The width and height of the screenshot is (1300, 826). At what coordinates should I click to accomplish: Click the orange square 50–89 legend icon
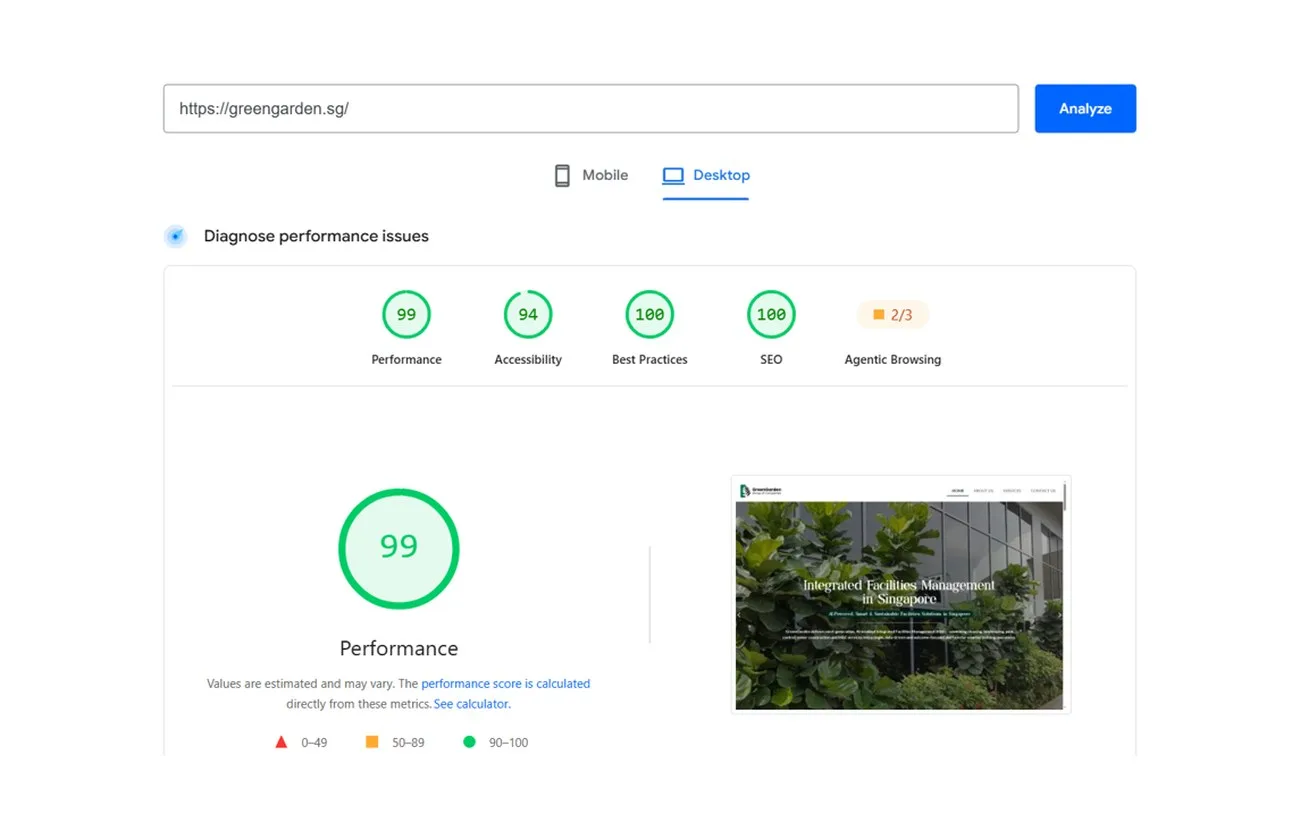372,742
